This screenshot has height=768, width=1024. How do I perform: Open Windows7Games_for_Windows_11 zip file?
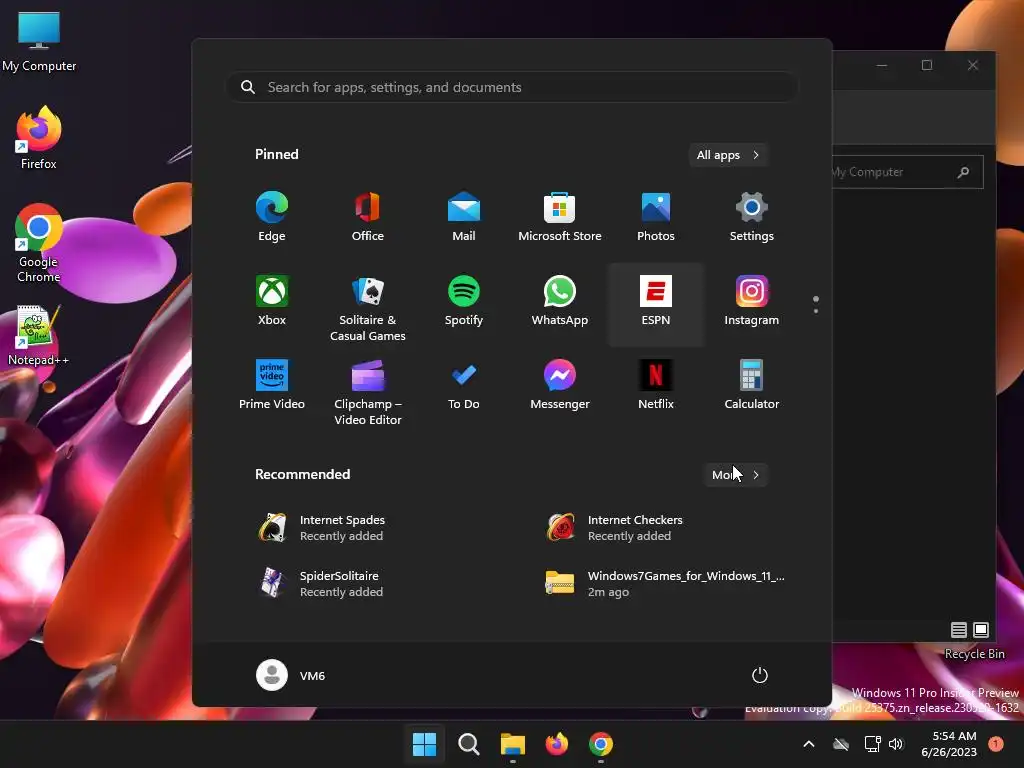point(666,583)
